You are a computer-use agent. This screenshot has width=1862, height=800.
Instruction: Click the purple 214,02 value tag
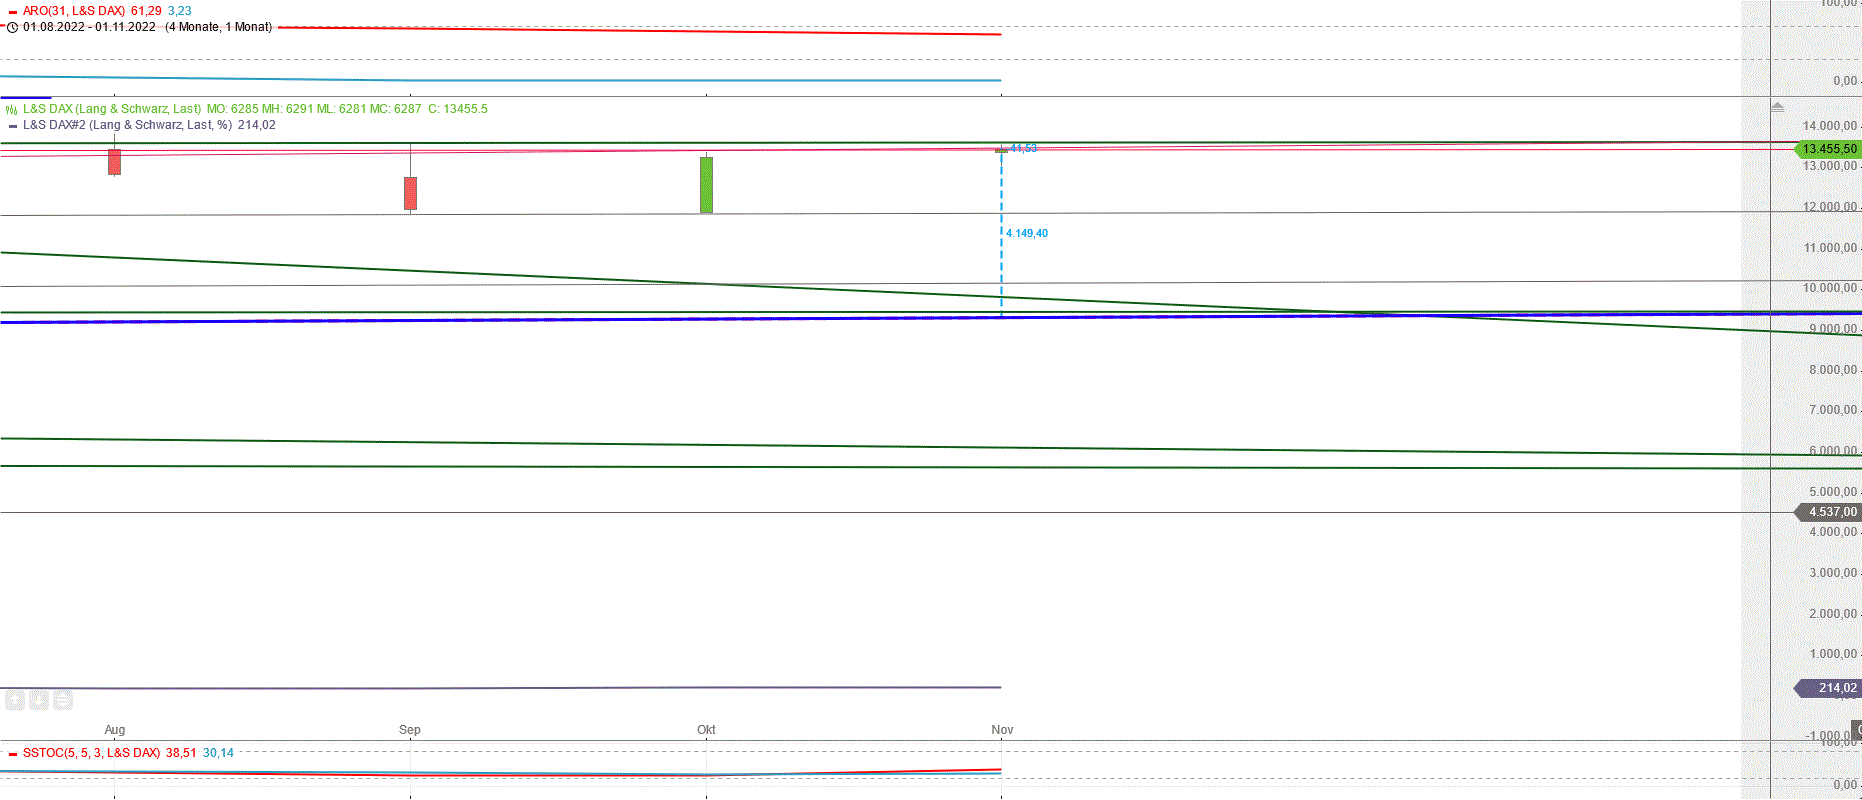coord(1829,688)
